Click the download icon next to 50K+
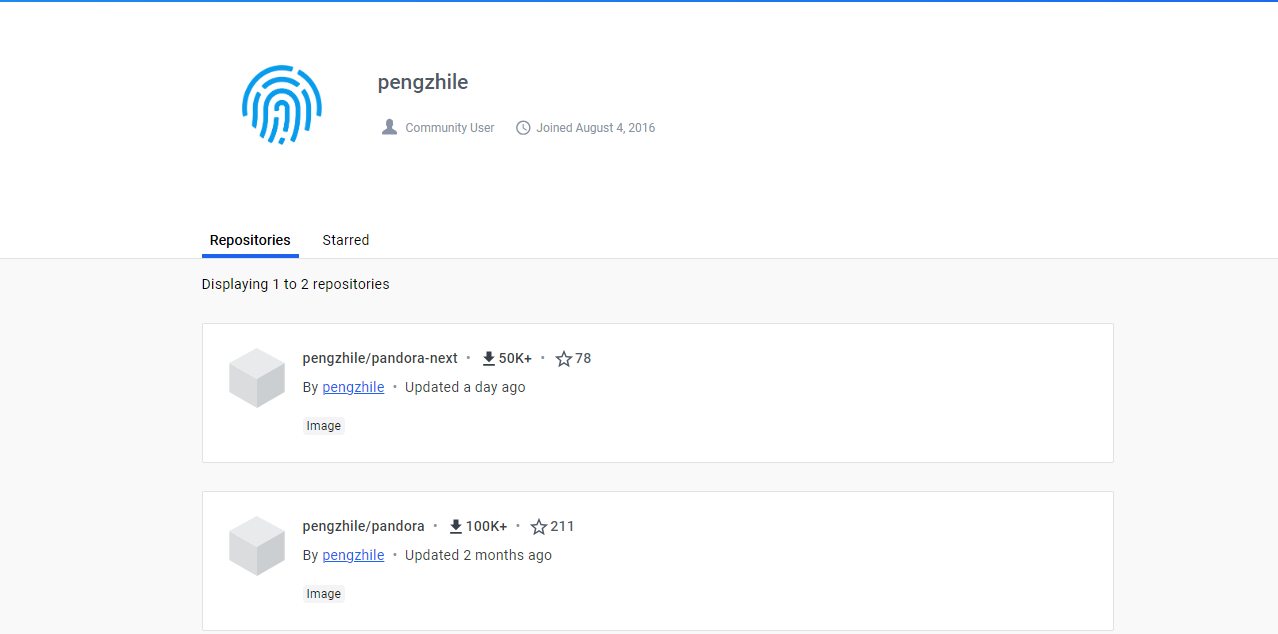Screen dimensions: 1278x634 pyautogui.click(x=489, y=357)
